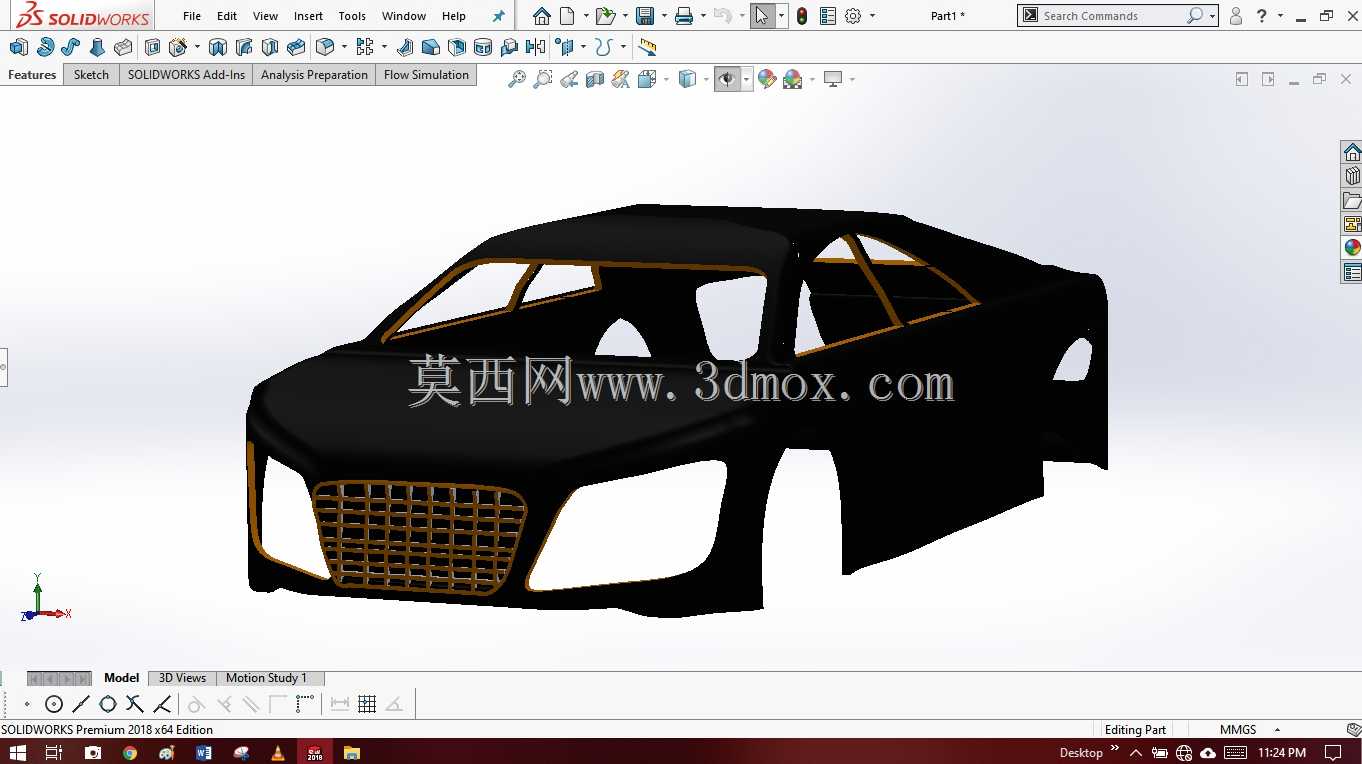Expand the Linear Pattern dropdown arrow

pyautogui.click(x=383, y=47)
